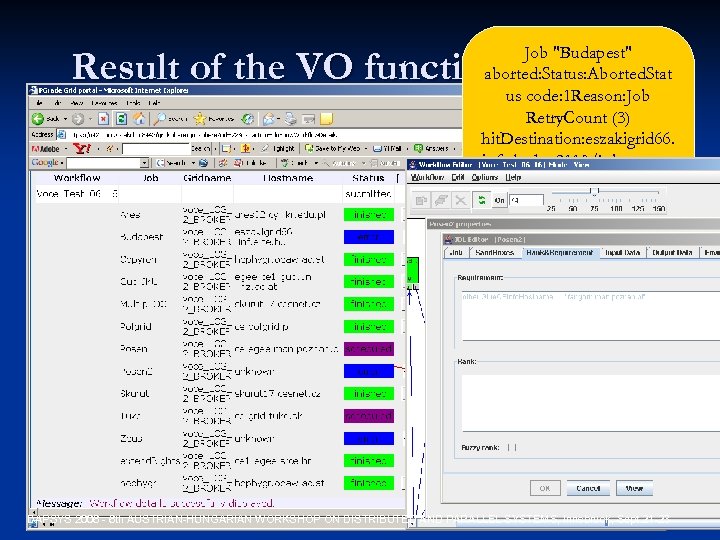Click the Back arrow in Internet Explorer
Screen dimensions: 720x540
point(38,119)
